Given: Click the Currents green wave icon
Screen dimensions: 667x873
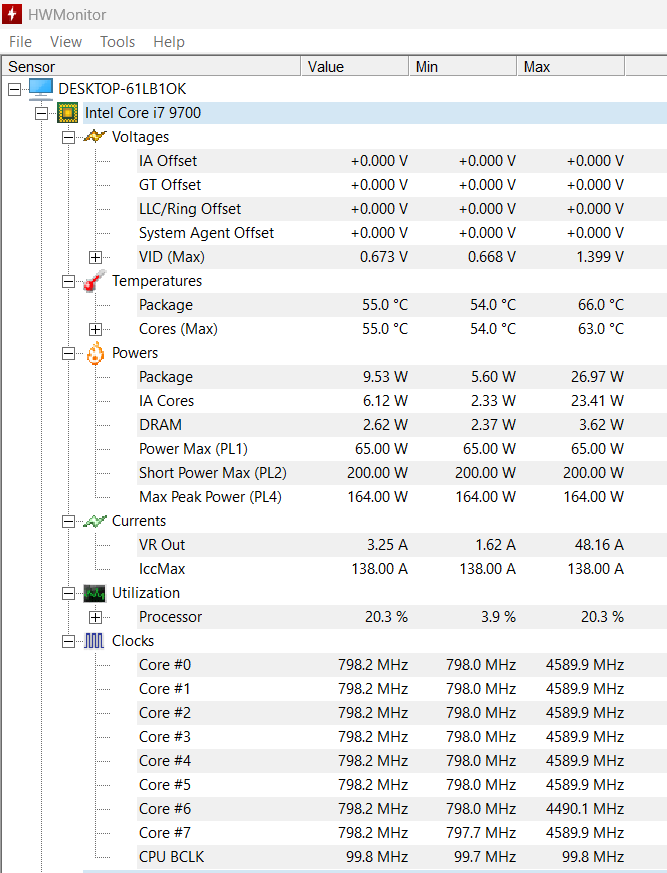Looking at the screenshot, I should [x=95, y=521].
